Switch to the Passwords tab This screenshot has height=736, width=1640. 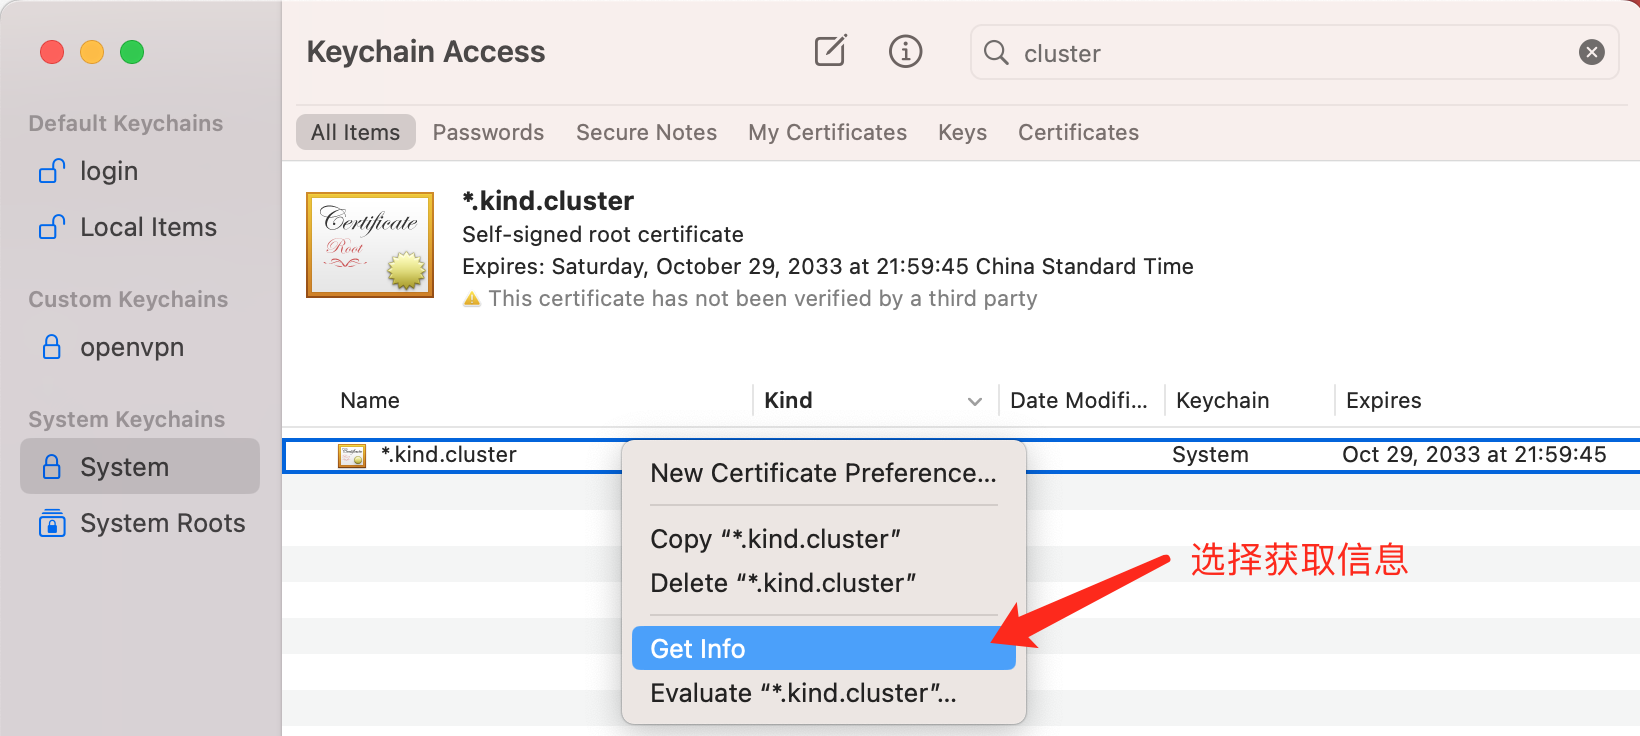[x=488, y=132]
